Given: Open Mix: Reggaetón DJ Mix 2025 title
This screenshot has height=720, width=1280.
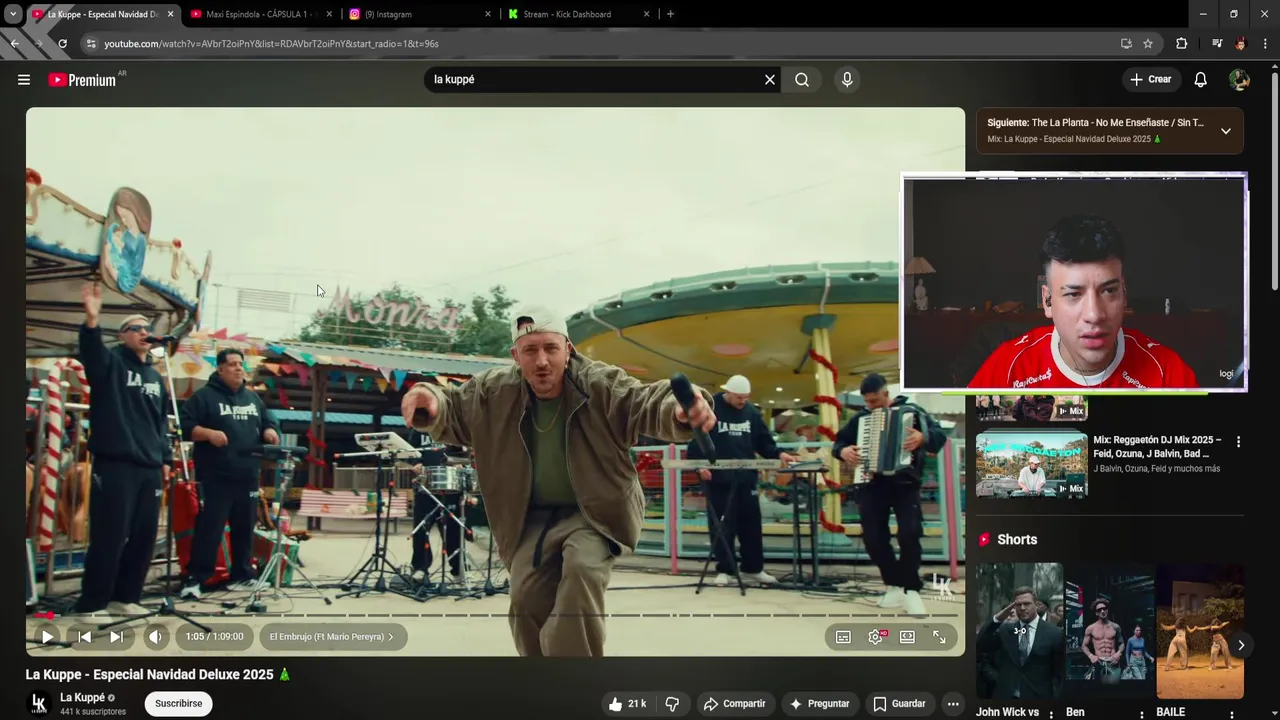Looking at the screenshot, I should coord(1158,447).
